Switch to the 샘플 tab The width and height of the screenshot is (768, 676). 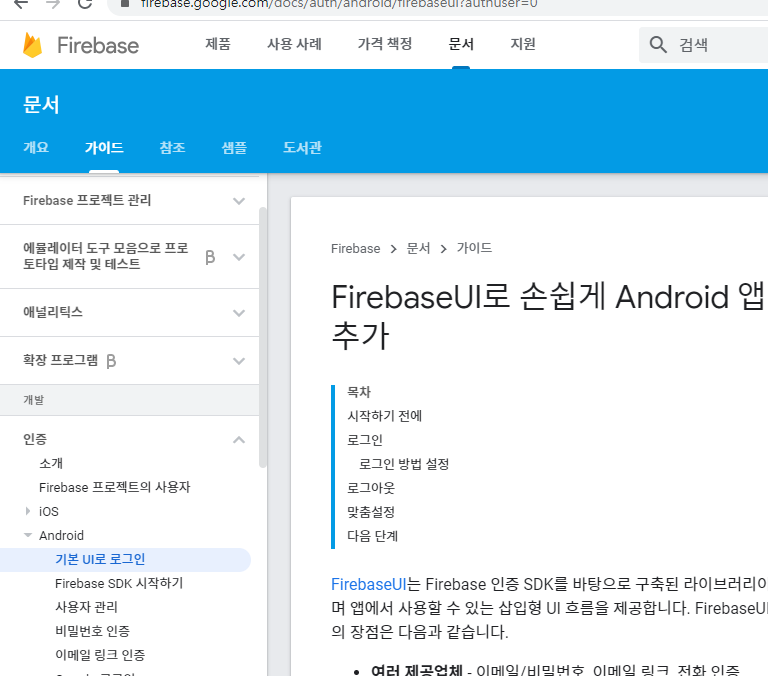pyautogui.click(x=234, y=147)
